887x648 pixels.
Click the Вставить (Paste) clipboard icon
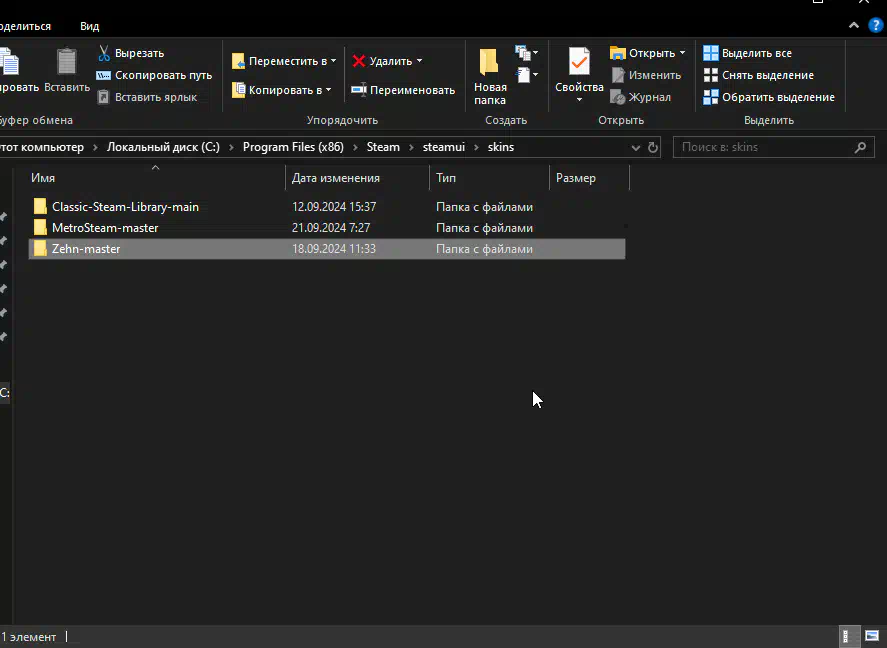tap(67, 61)
